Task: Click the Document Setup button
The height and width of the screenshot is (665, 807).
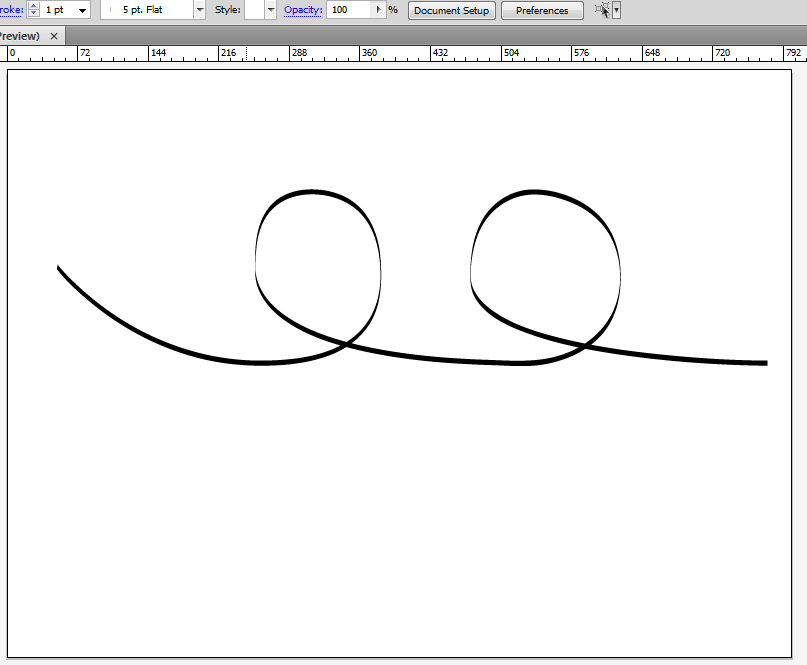Action: [x=451, y=10]
